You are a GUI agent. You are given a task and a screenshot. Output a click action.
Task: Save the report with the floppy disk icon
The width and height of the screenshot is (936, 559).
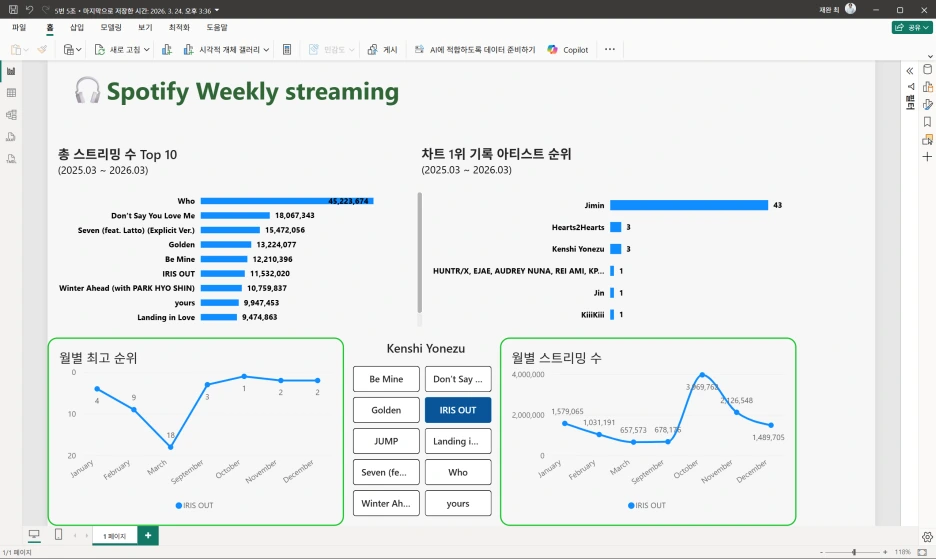click(13, 10)
